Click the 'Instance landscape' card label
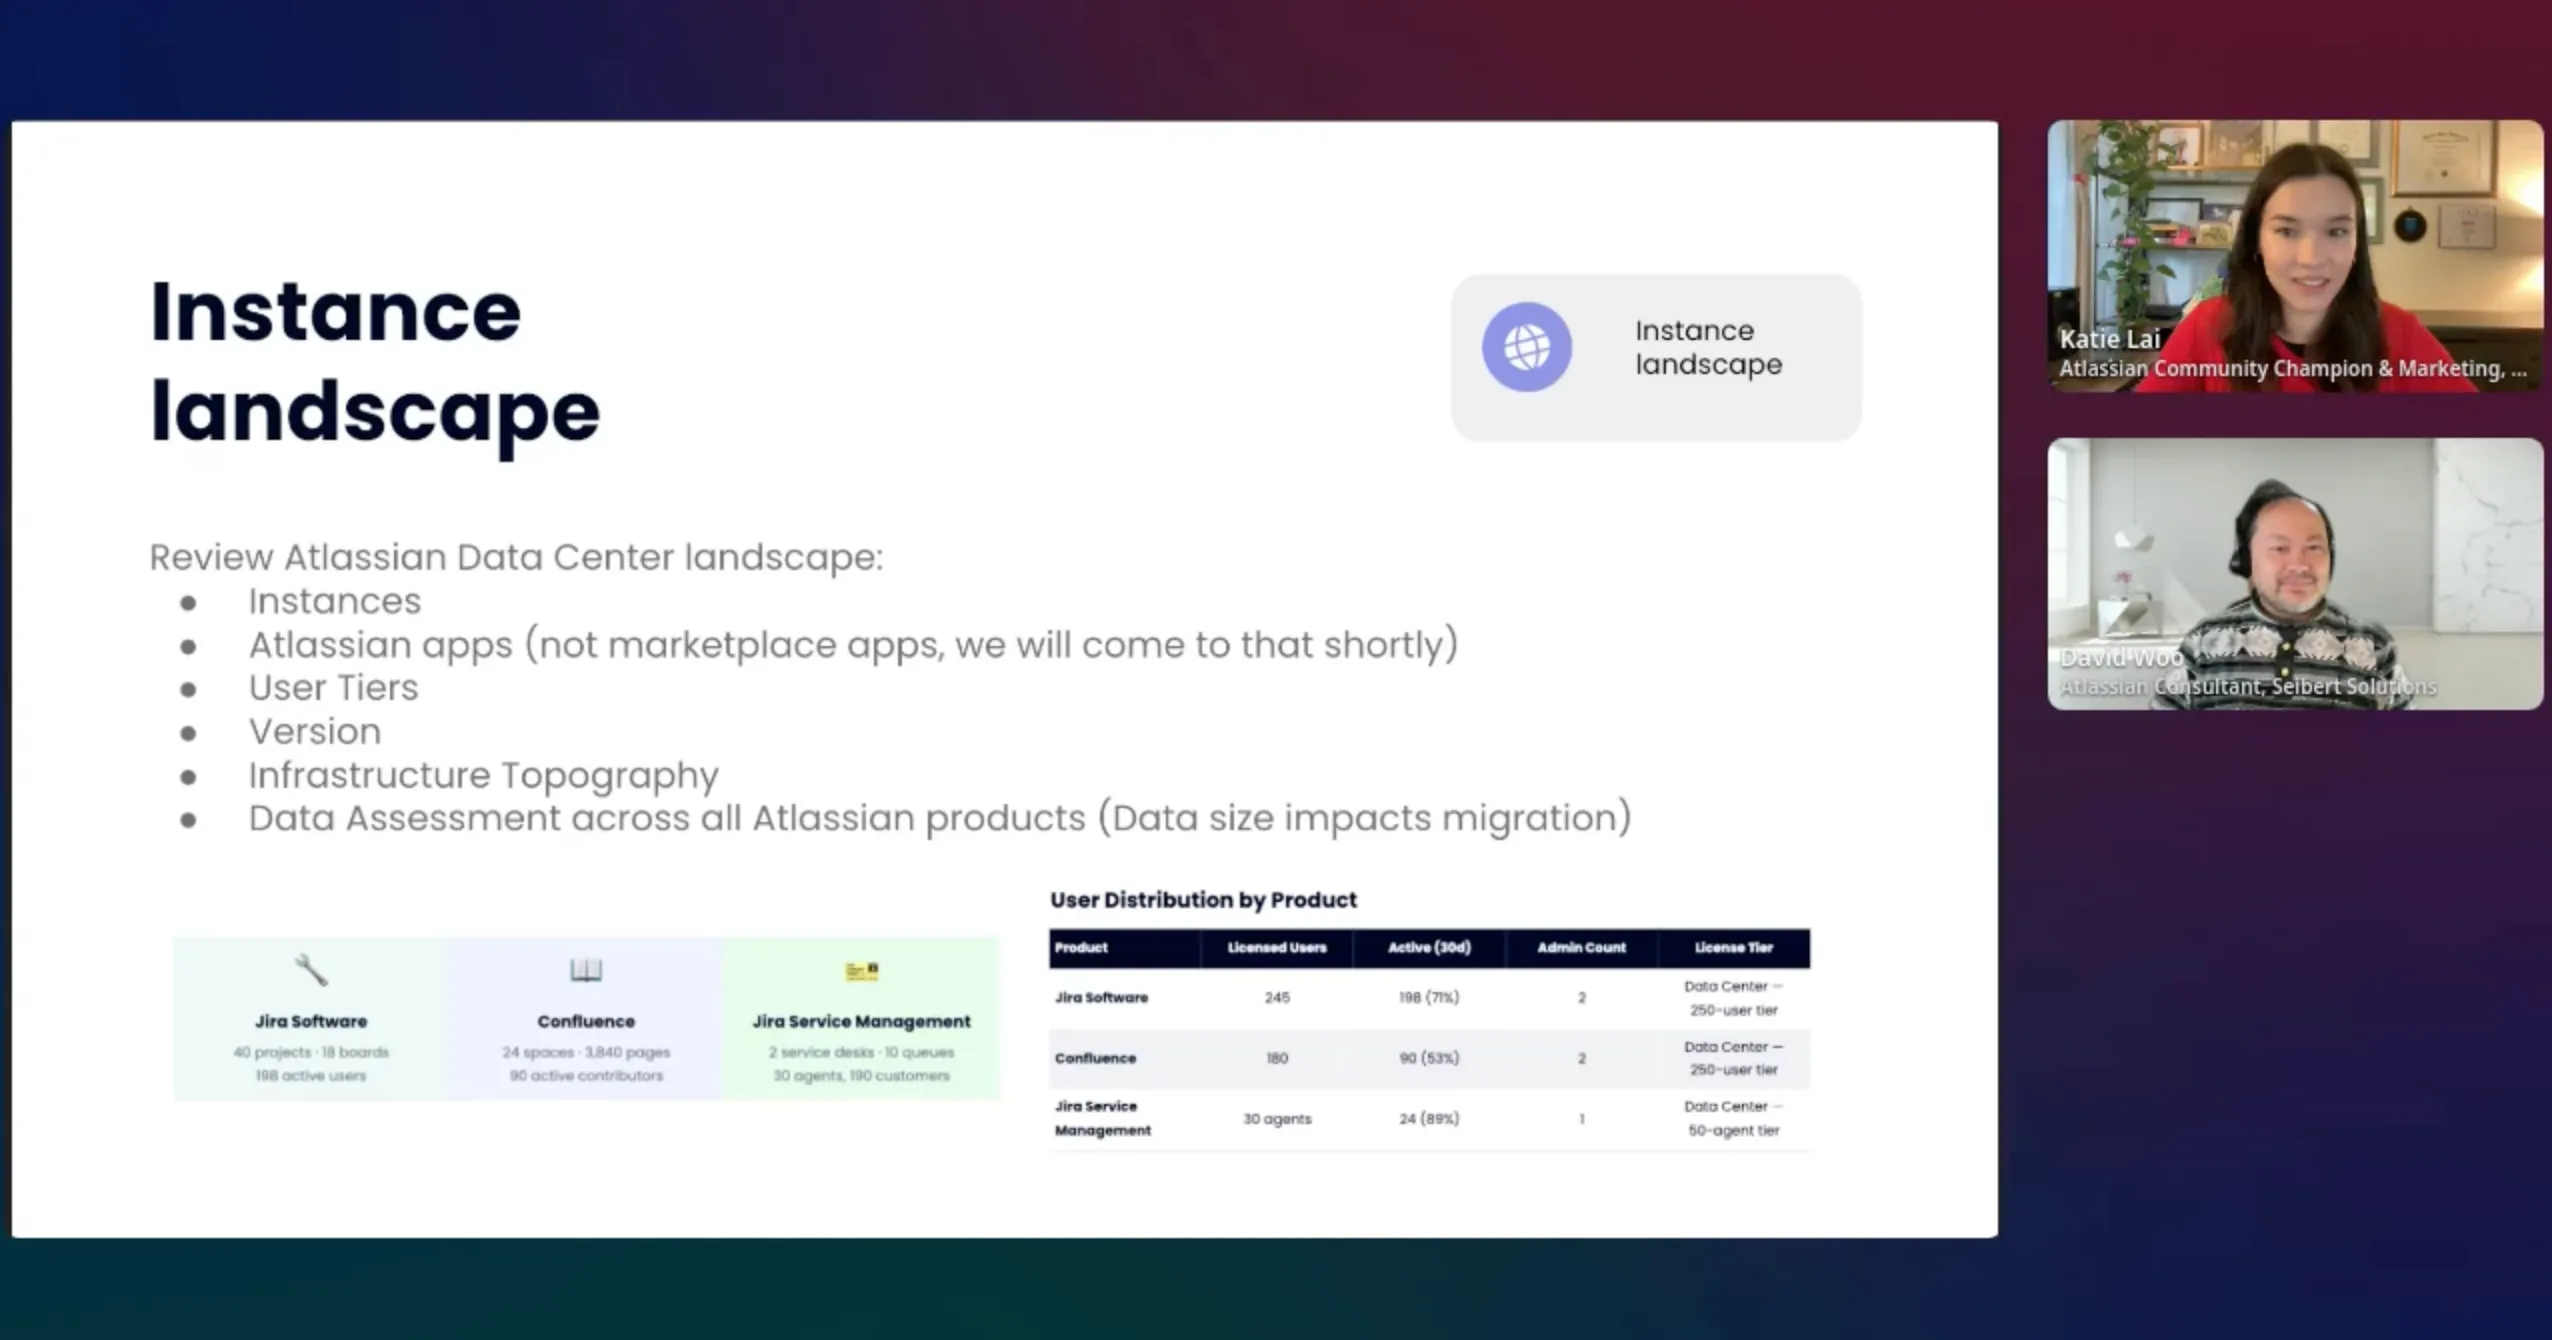The width and height of the screenshot is (2552, 1340). coord(1708,347)
